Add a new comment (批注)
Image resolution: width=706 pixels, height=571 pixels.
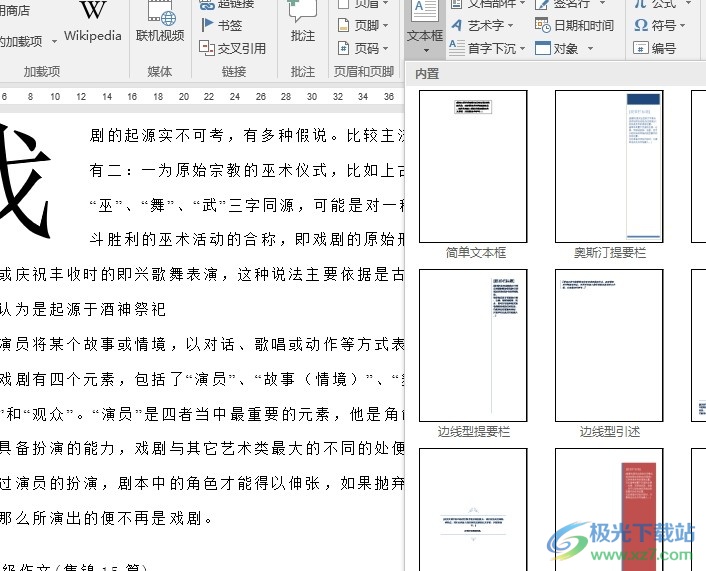[x=303, y=23]
